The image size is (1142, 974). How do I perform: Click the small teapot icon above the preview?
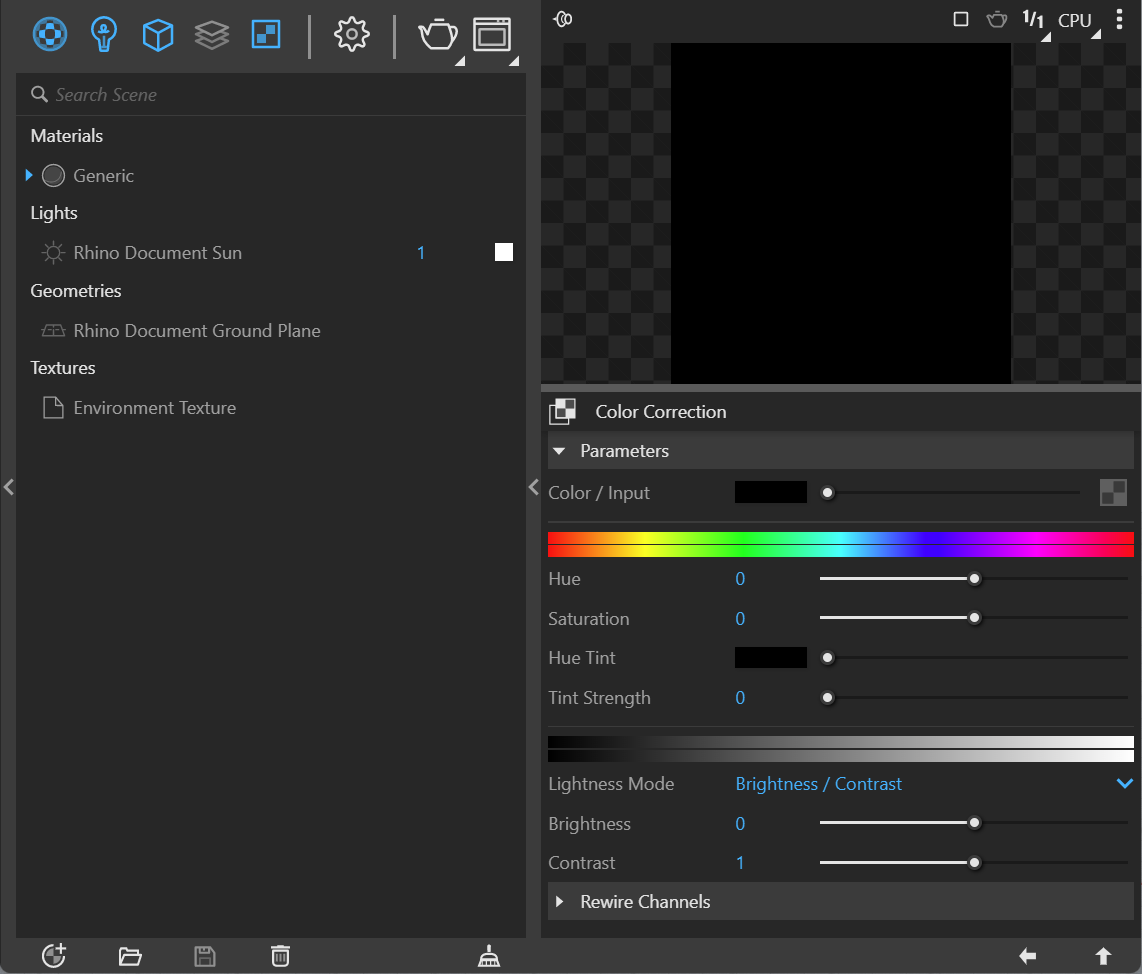click(996, 19)
